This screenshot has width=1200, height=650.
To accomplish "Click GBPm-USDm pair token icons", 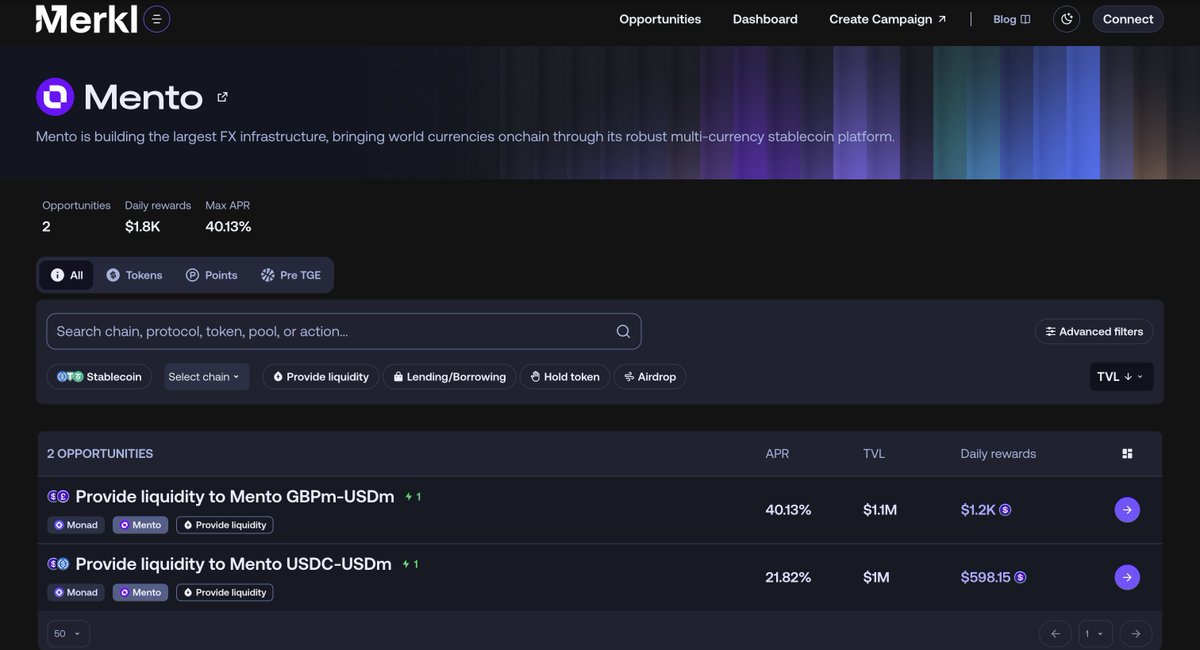I will [58, 496].
